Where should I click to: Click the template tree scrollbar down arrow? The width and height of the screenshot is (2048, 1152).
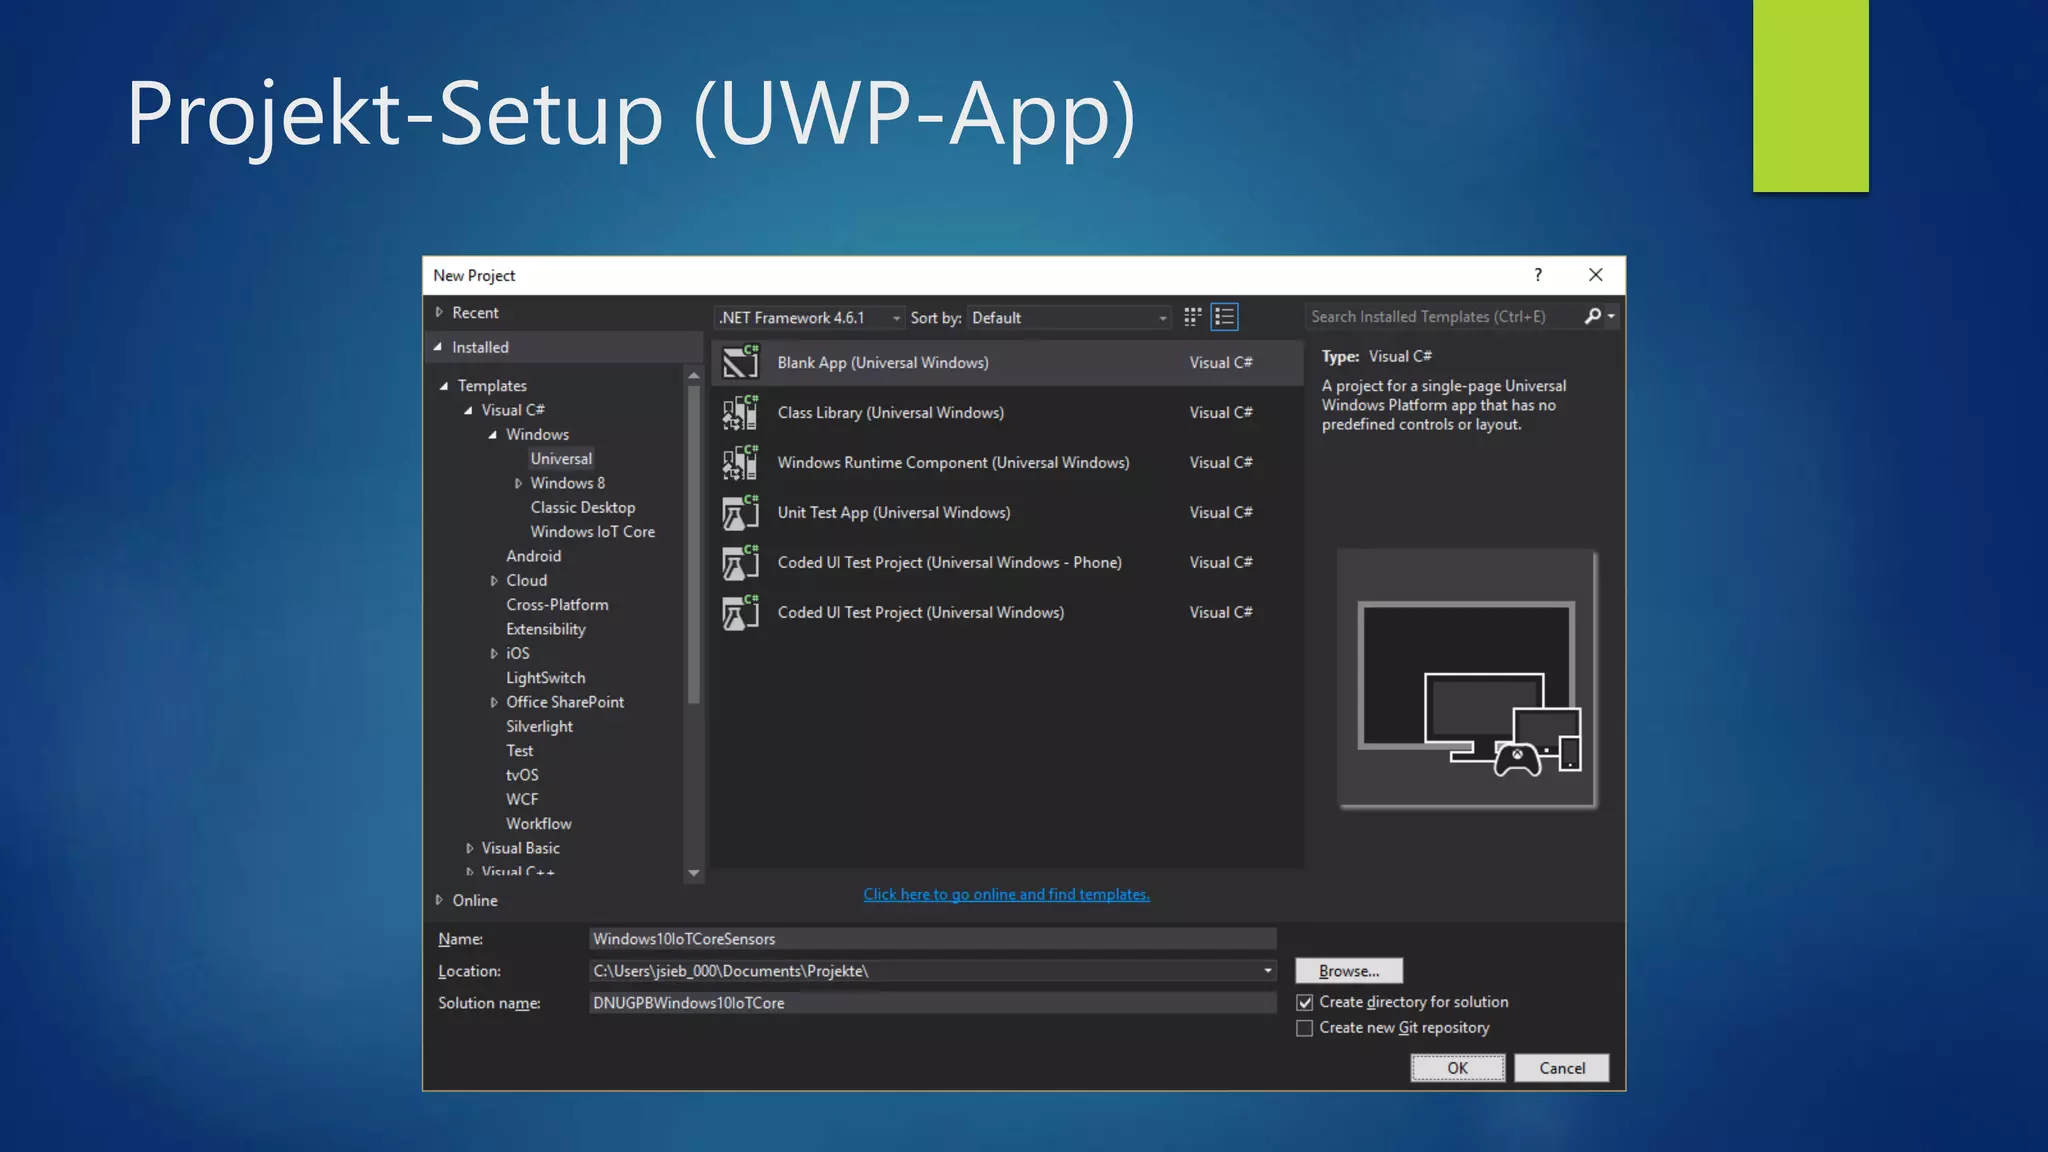pos(694,873)
